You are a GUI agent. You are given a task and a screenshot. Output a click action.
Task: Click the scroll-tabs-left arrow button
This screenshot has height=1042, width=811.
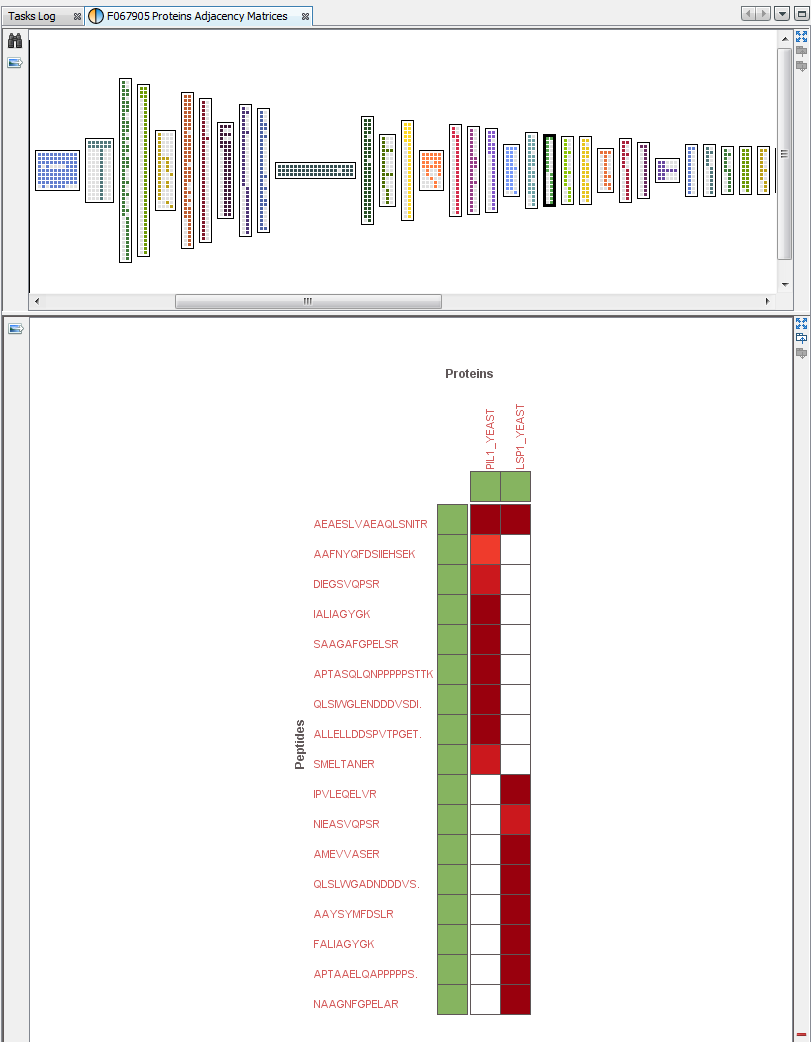[749, 13]
